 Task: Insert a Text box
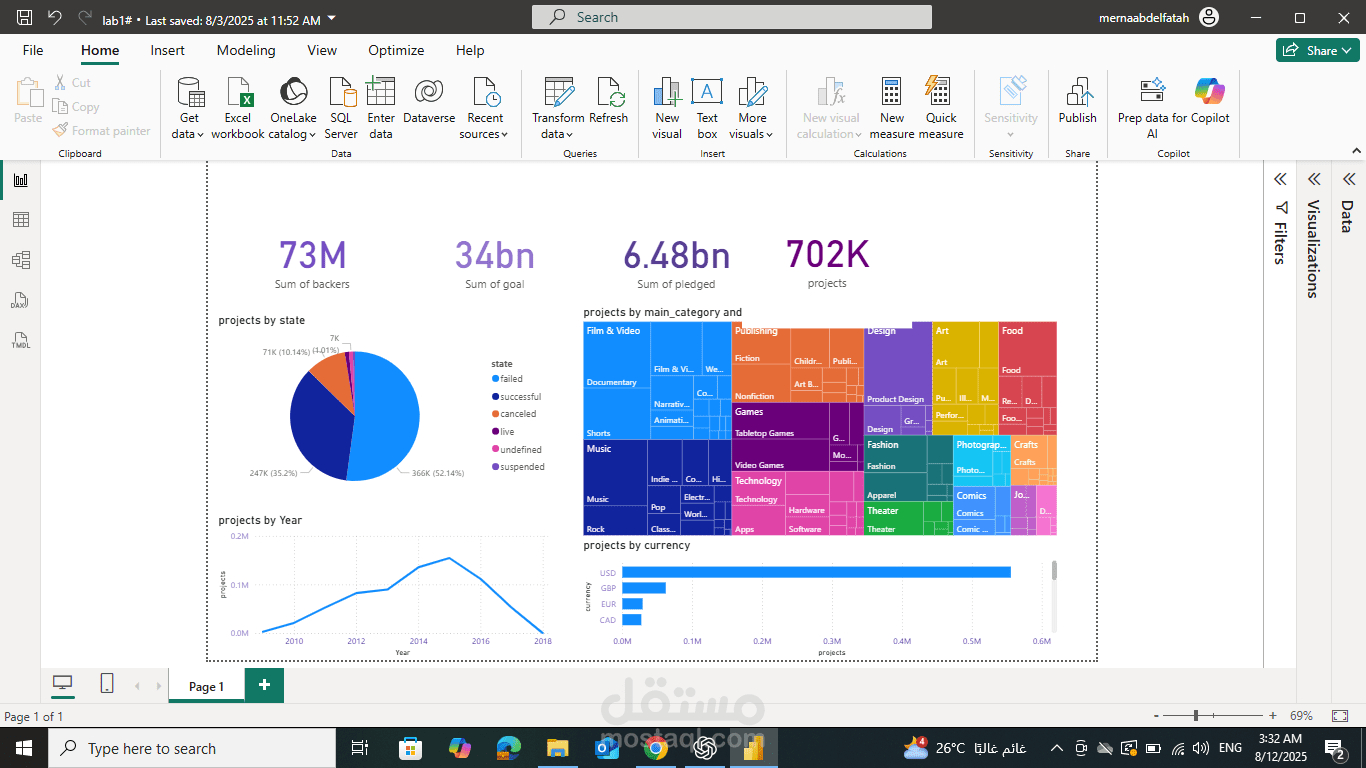coord(707,108)
